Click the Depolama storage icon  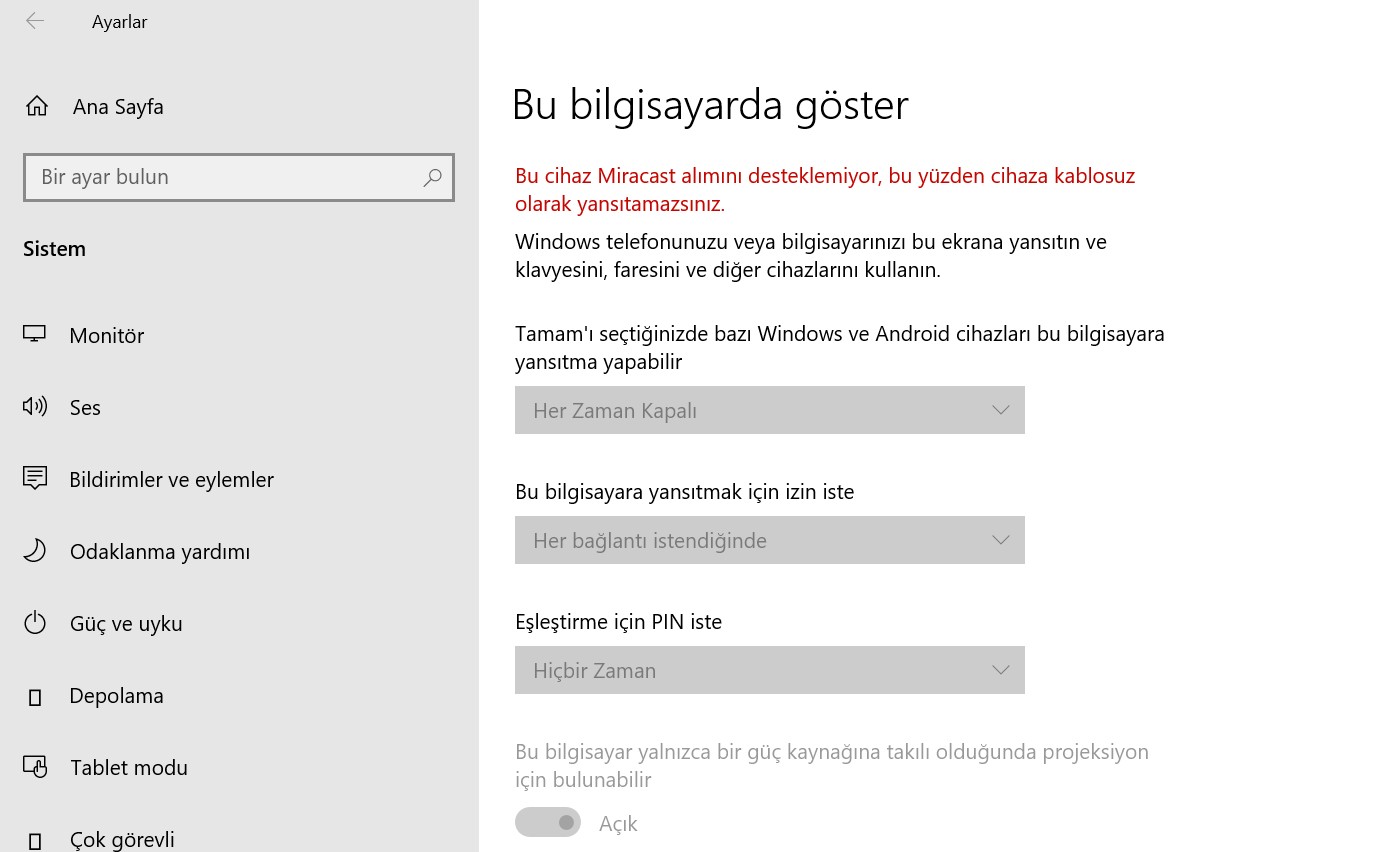click(x=35, y=697)
